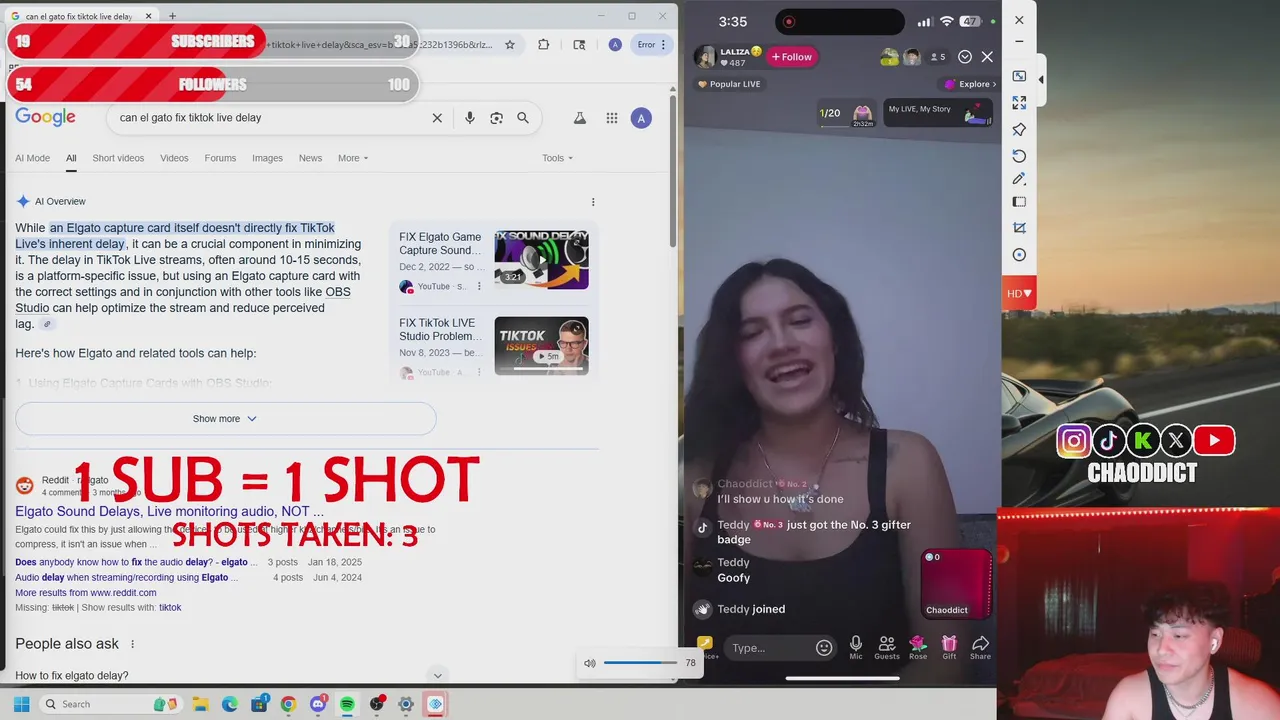Viewport: 1280px width, 720px height.
Task: Start Google voice search with the microphone icon
Action: point(469,118)
